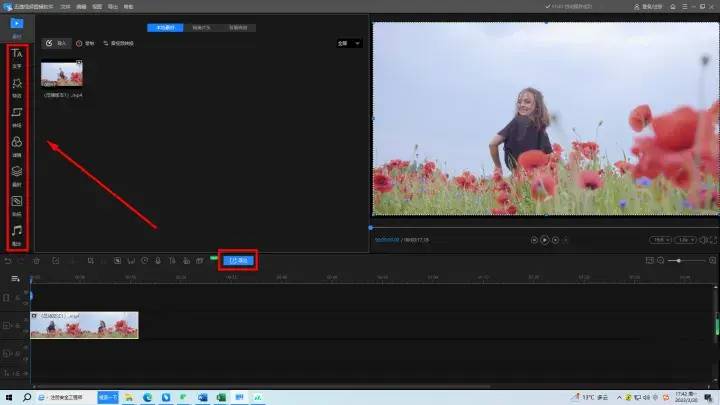
Task: Open the Text (文字) panel in sidebar
Action: click(17, 56)
